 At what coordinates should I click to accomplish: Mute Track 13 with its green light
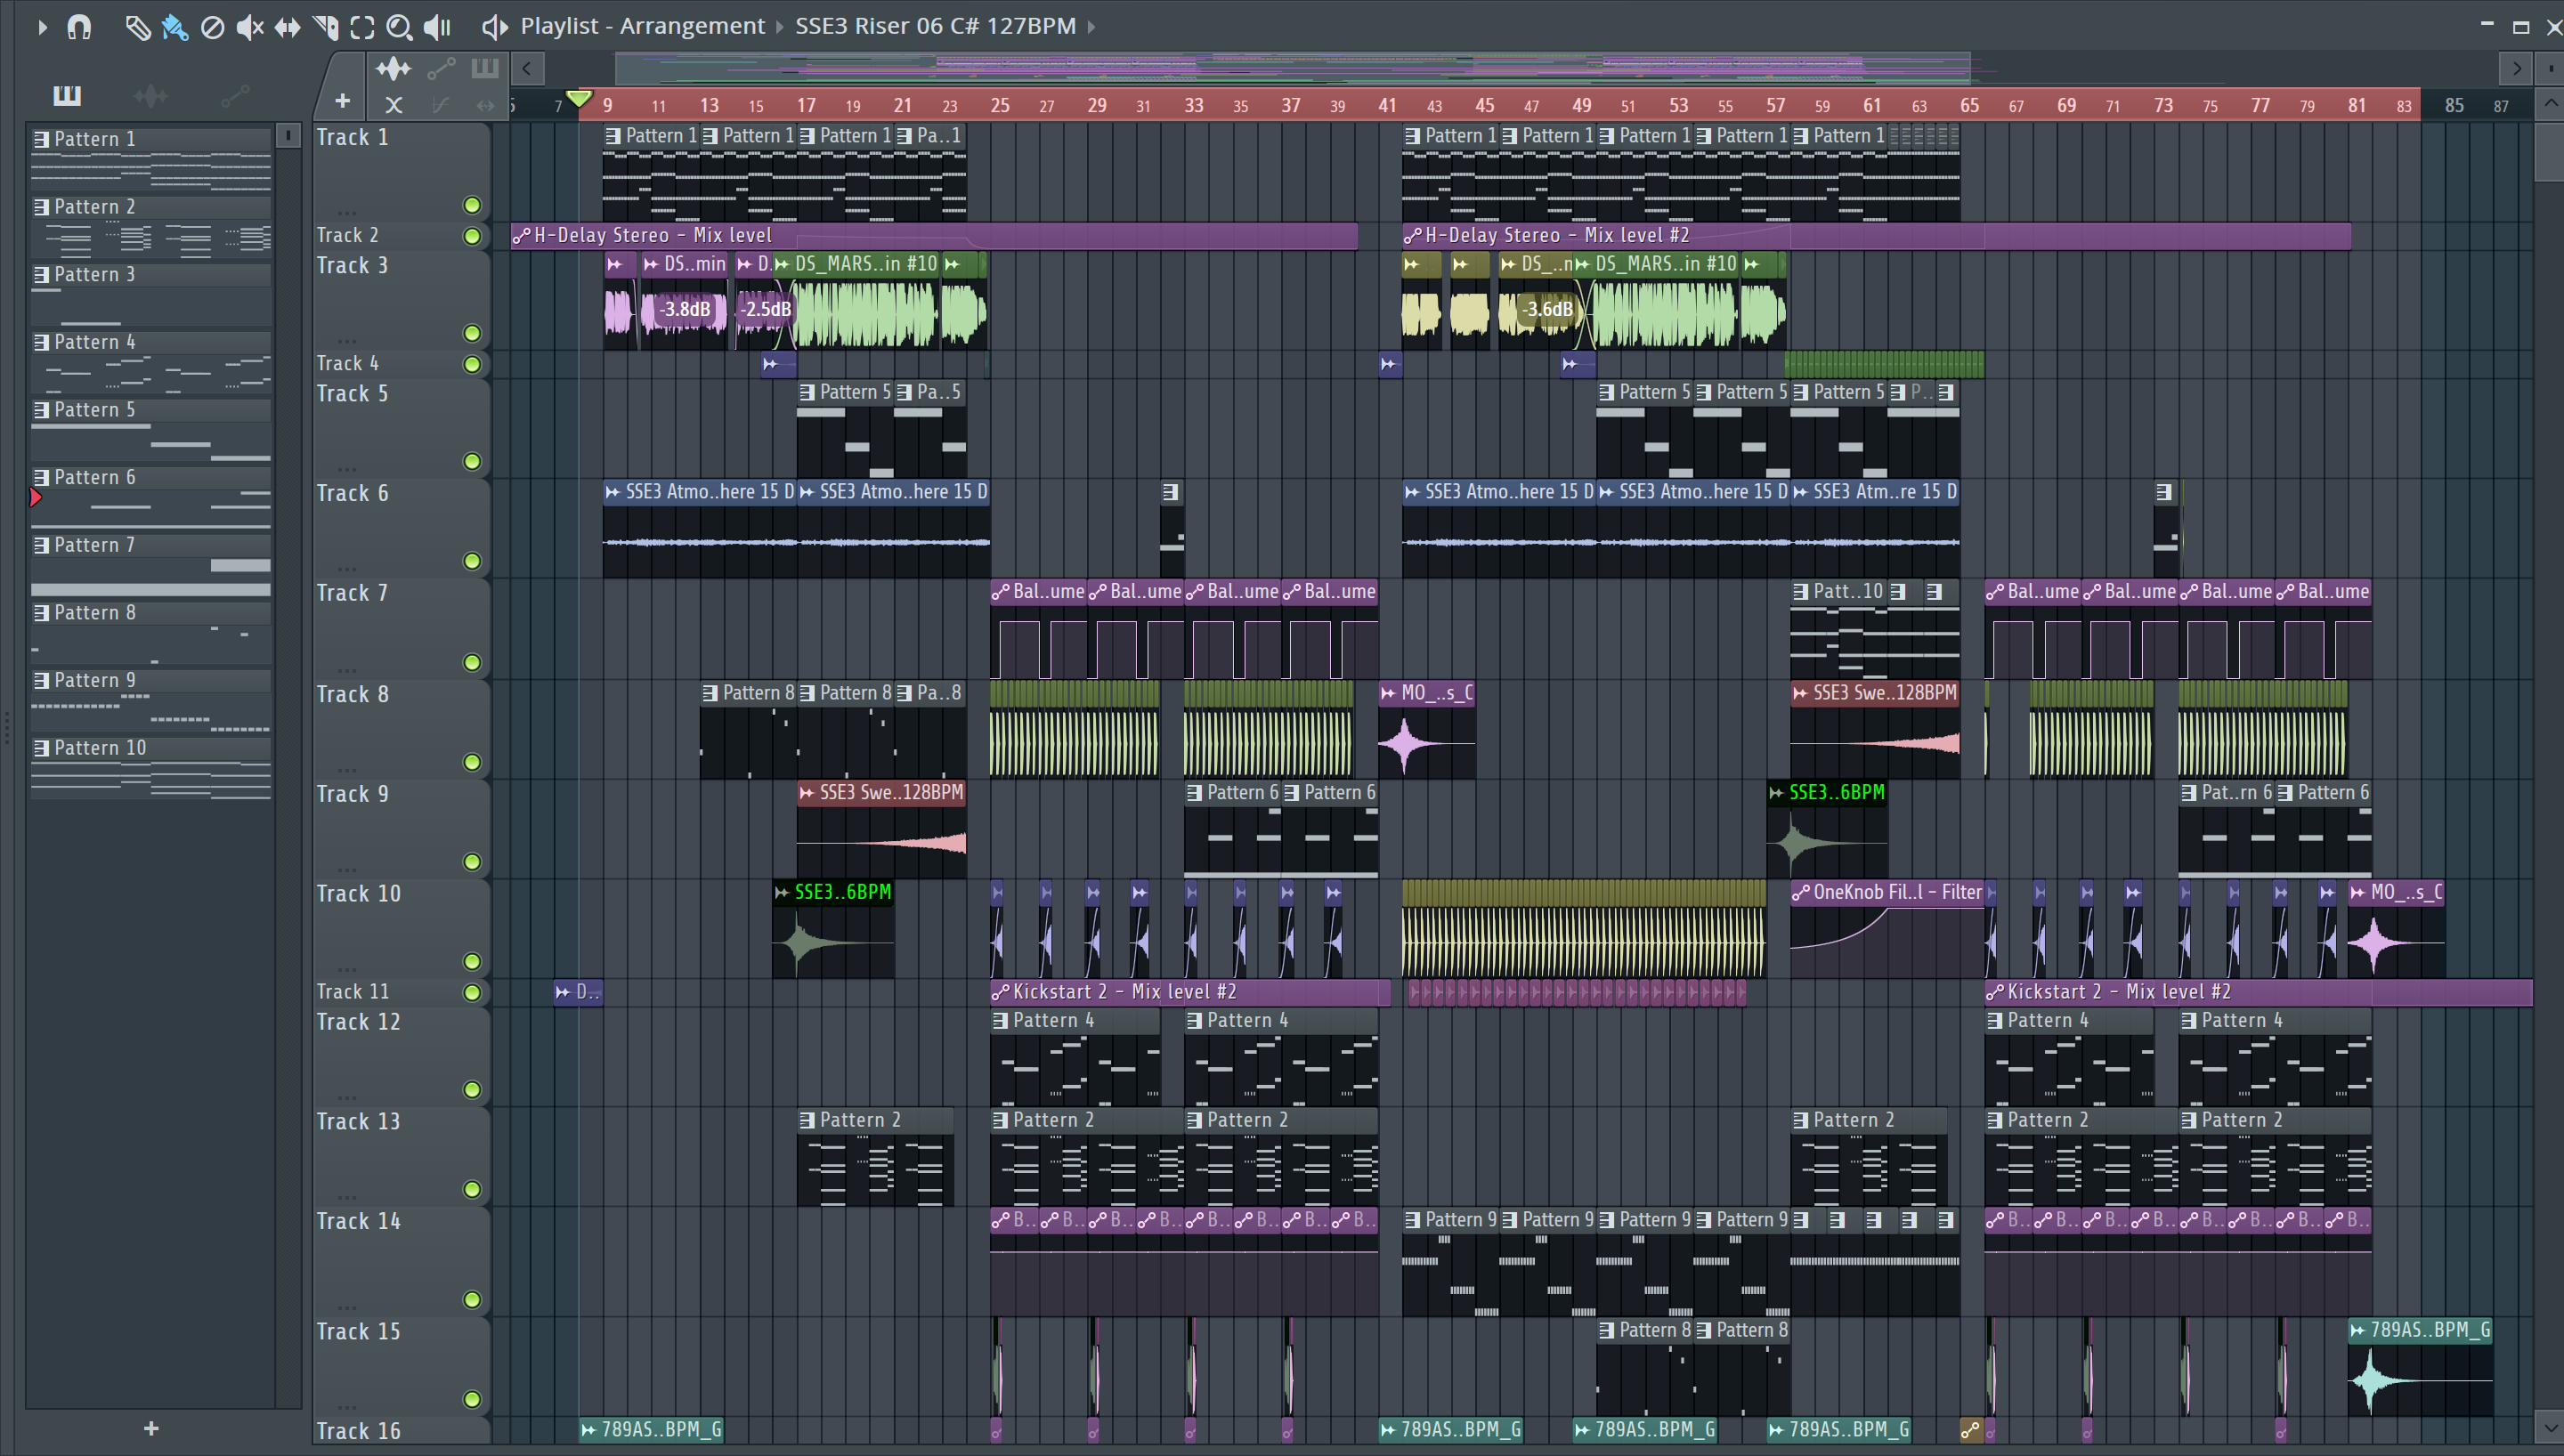(x=472, y=1189)
